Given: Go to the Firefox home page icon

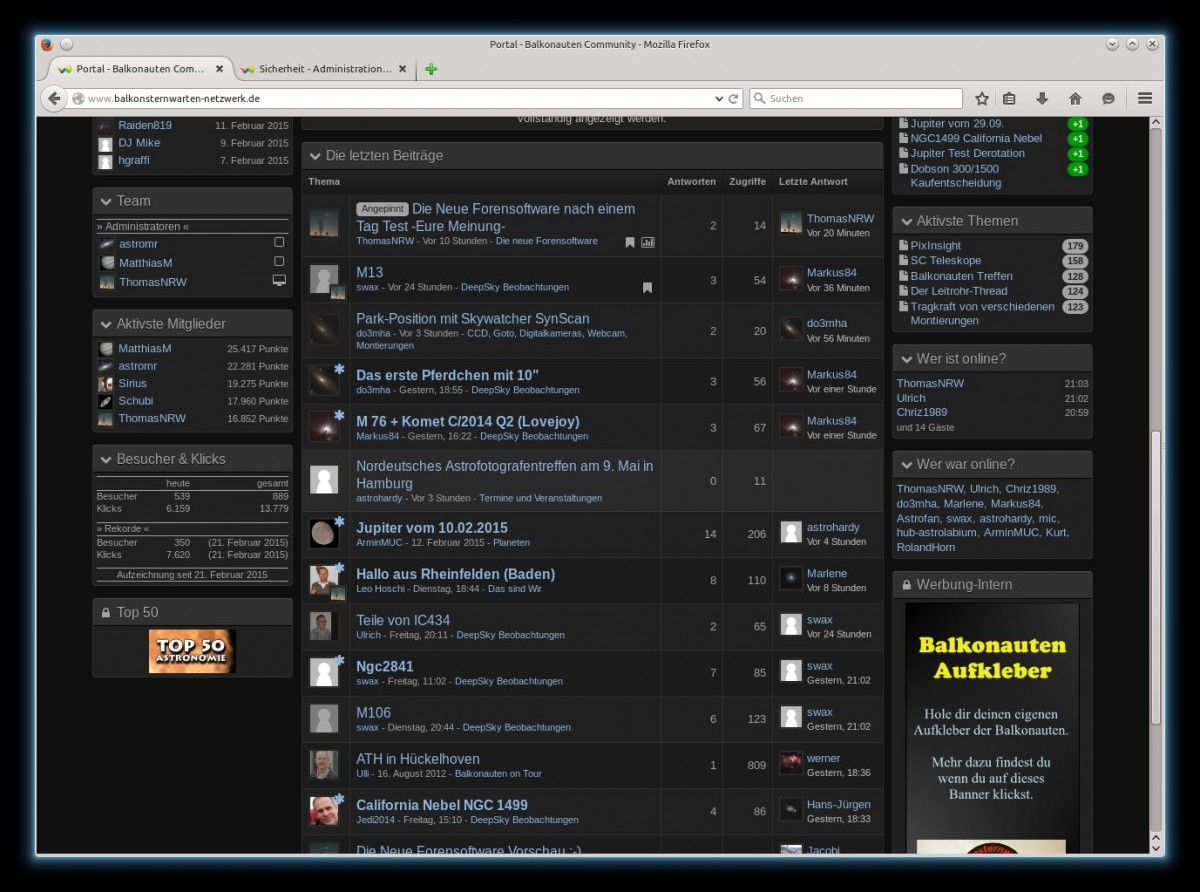Looking at the screenshot, I should [1075, 99].
